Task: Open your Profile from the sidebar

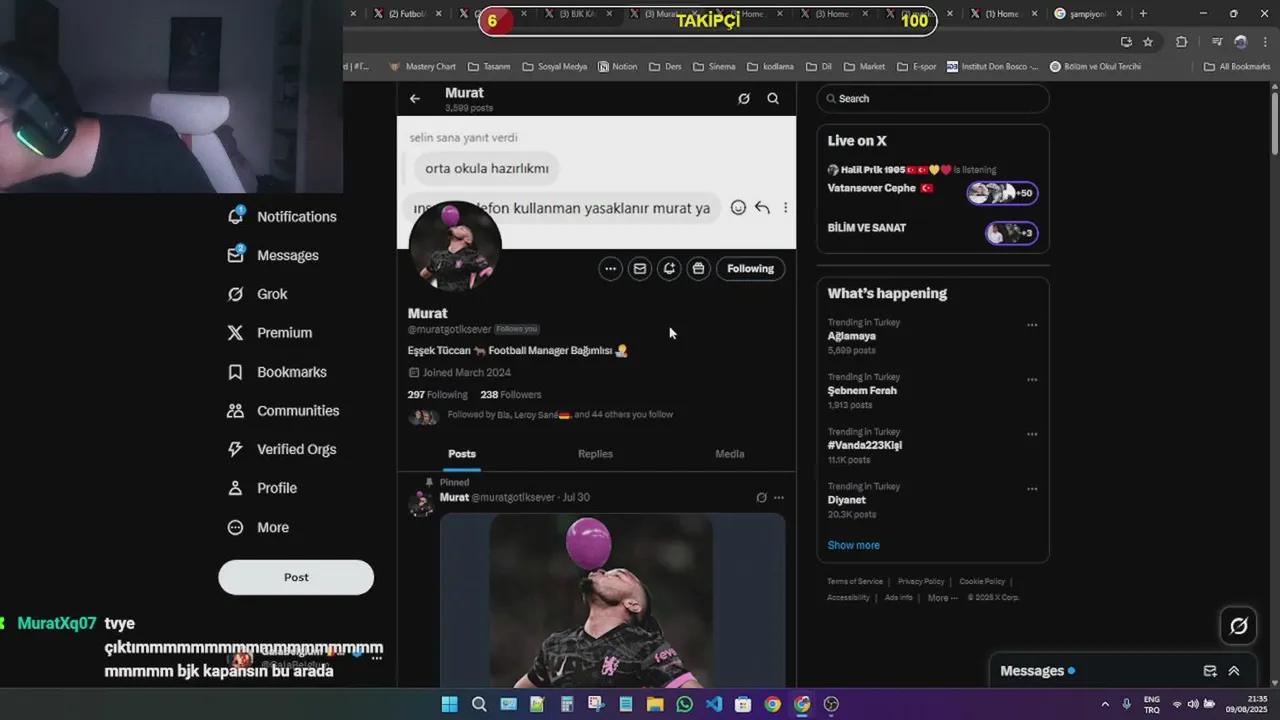Action: [x=262, y=488]
